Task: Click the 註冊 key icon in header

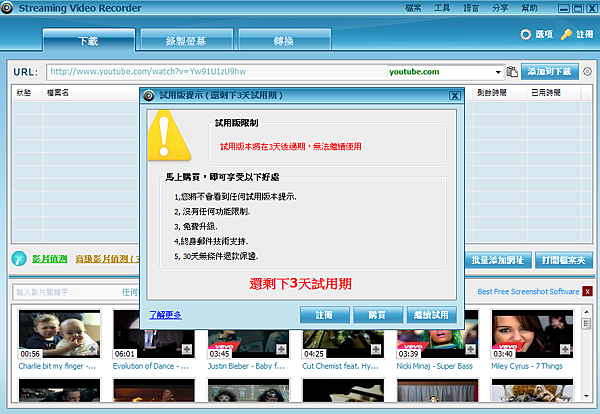Action: click(566, 34)
